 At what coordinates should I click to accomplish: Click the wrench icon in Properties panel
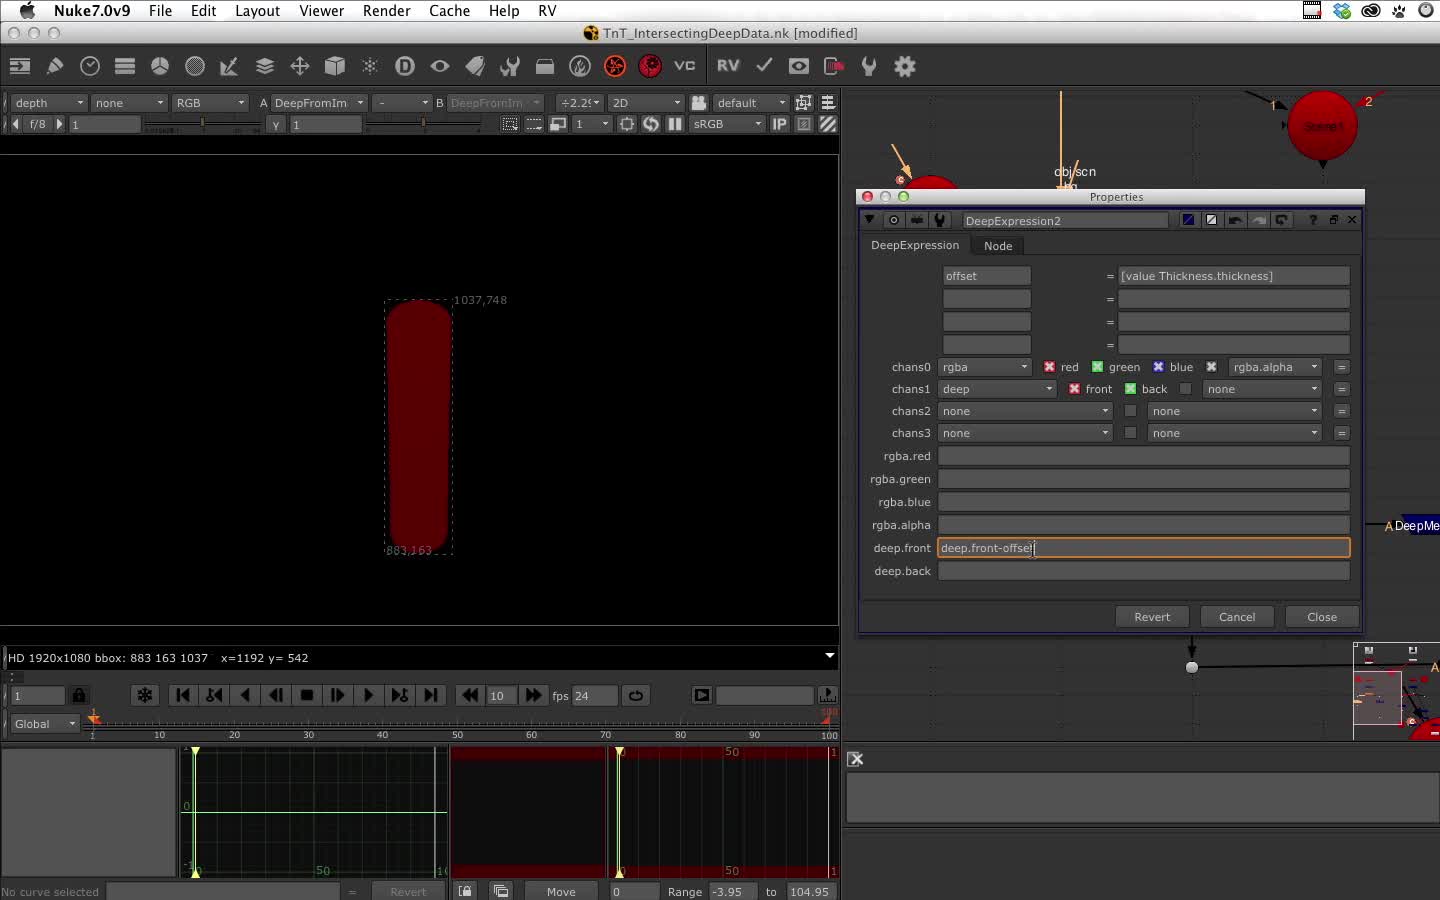(940, 220)
